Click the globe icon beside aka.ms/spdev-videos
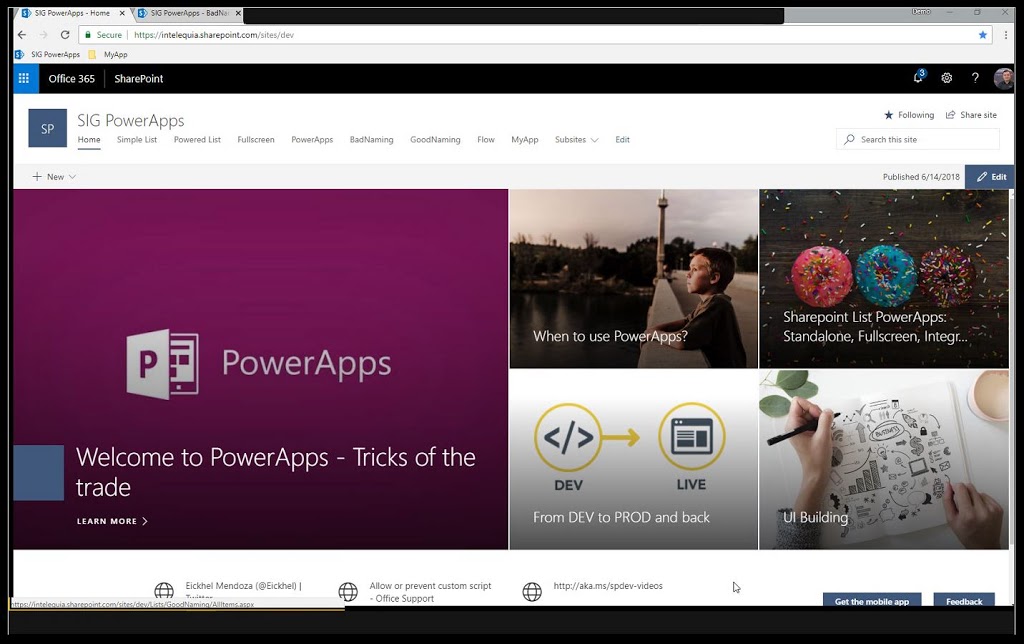Image resolution: width=1024 pixels, height=644 pixels. [532, 592]
